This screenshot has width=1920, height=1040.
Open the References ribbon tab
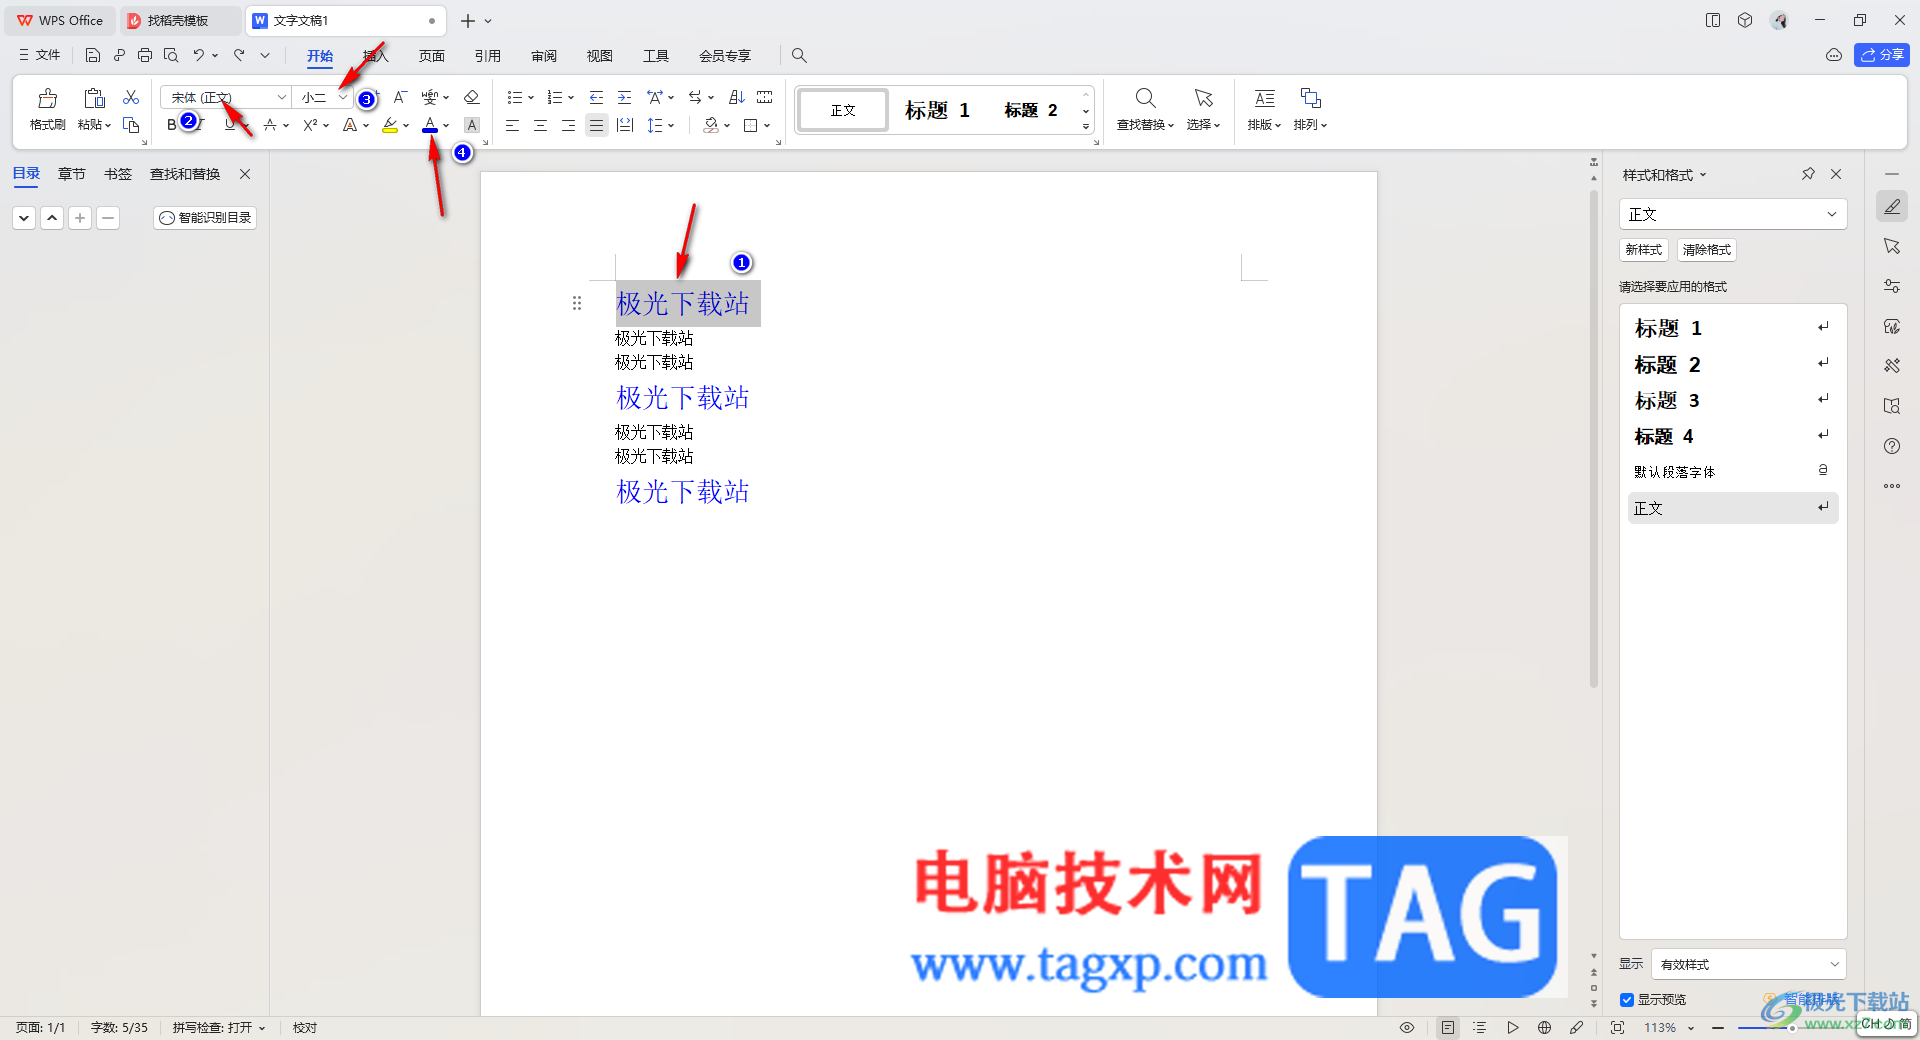point(487,56)
